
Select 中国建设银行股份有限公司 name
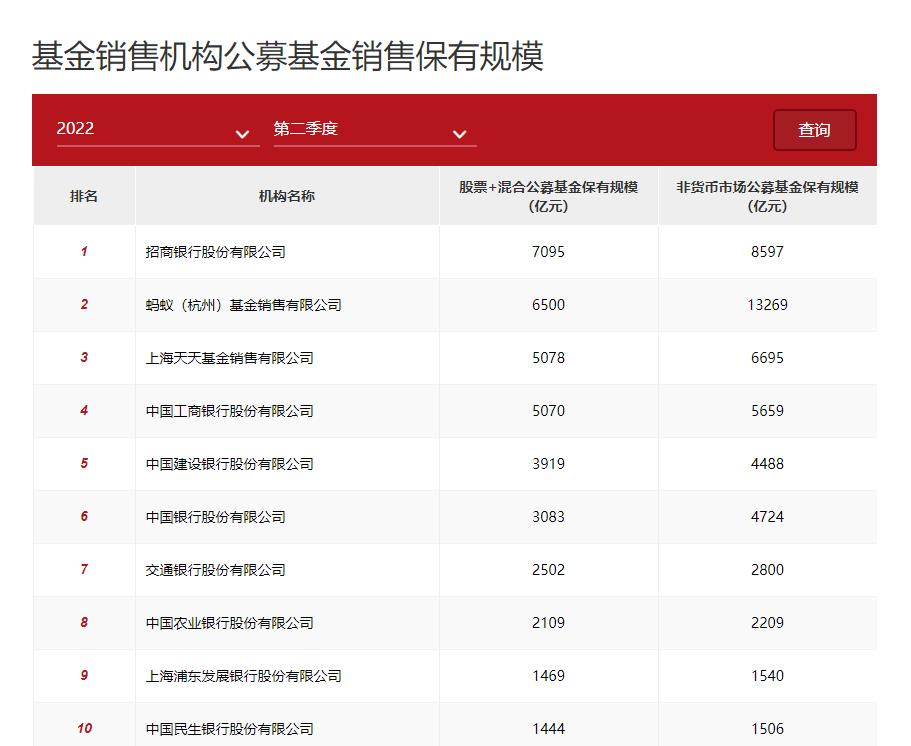(229, 464)
